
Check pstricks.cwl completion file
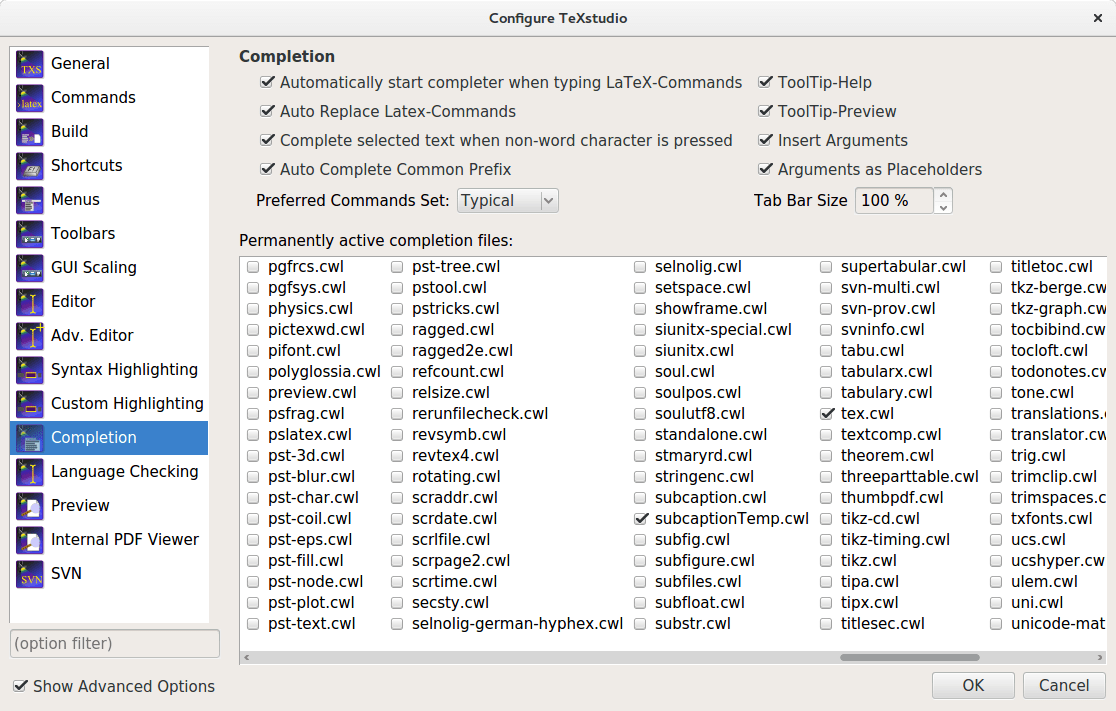(x=396, y=309)
